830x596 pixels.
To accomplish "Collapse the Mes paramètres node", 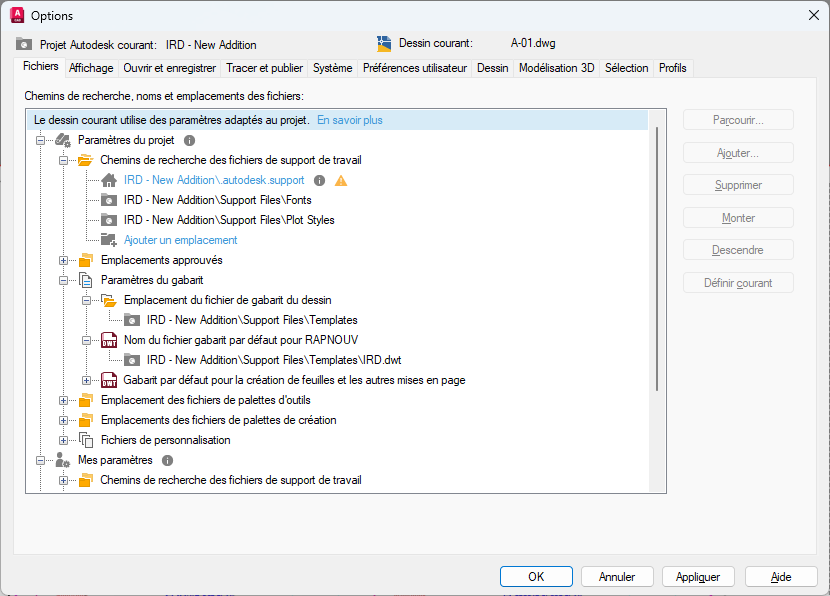I will 40,460.
